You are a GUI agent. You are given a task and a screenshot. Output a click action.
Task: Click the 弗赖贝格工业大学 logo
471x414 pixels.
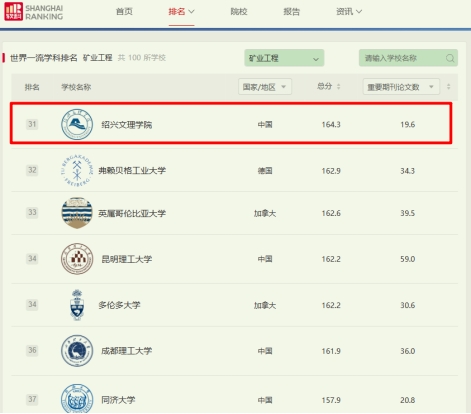77,170
